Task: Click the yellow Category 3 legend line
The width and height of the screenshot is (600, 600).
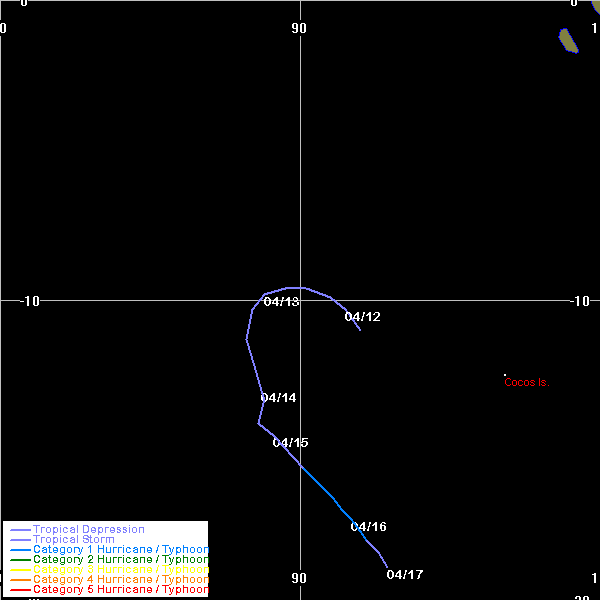Action: [x=20, y=570]
